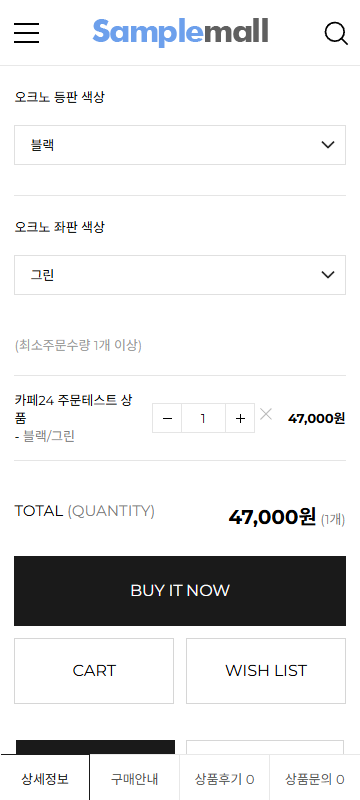This screenshot has height=800, width=360.
Task: Remove the 블랙/그린 option with the X icon
Action: coord(266,414)
